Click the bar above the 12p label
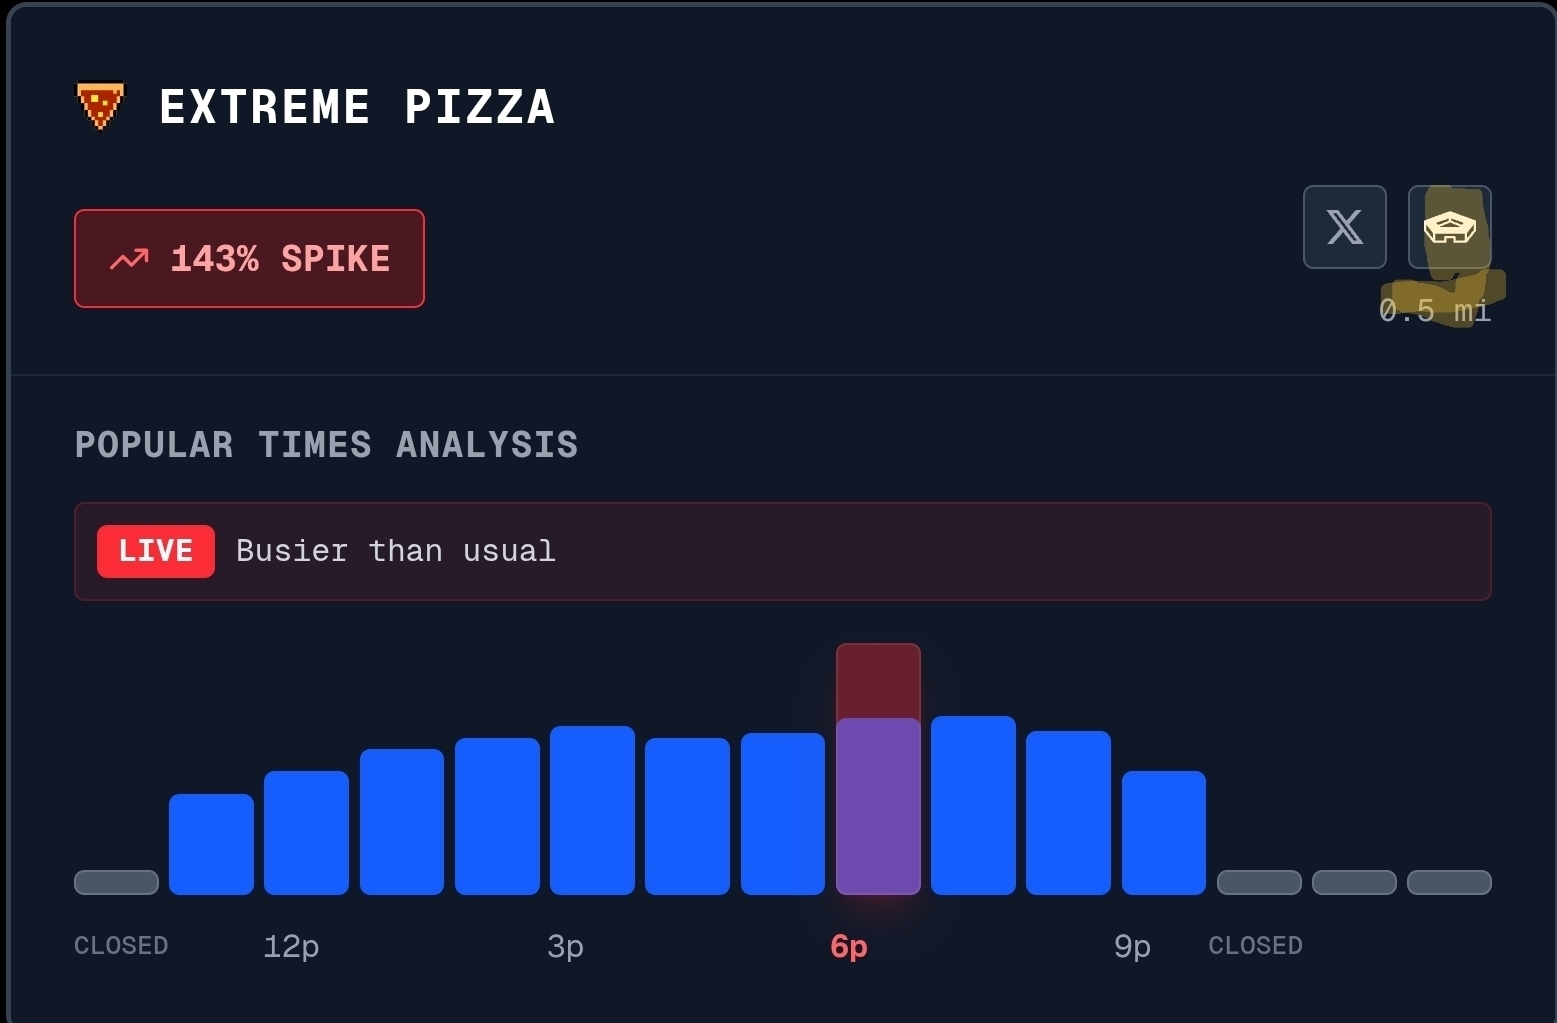 (306, 832)
